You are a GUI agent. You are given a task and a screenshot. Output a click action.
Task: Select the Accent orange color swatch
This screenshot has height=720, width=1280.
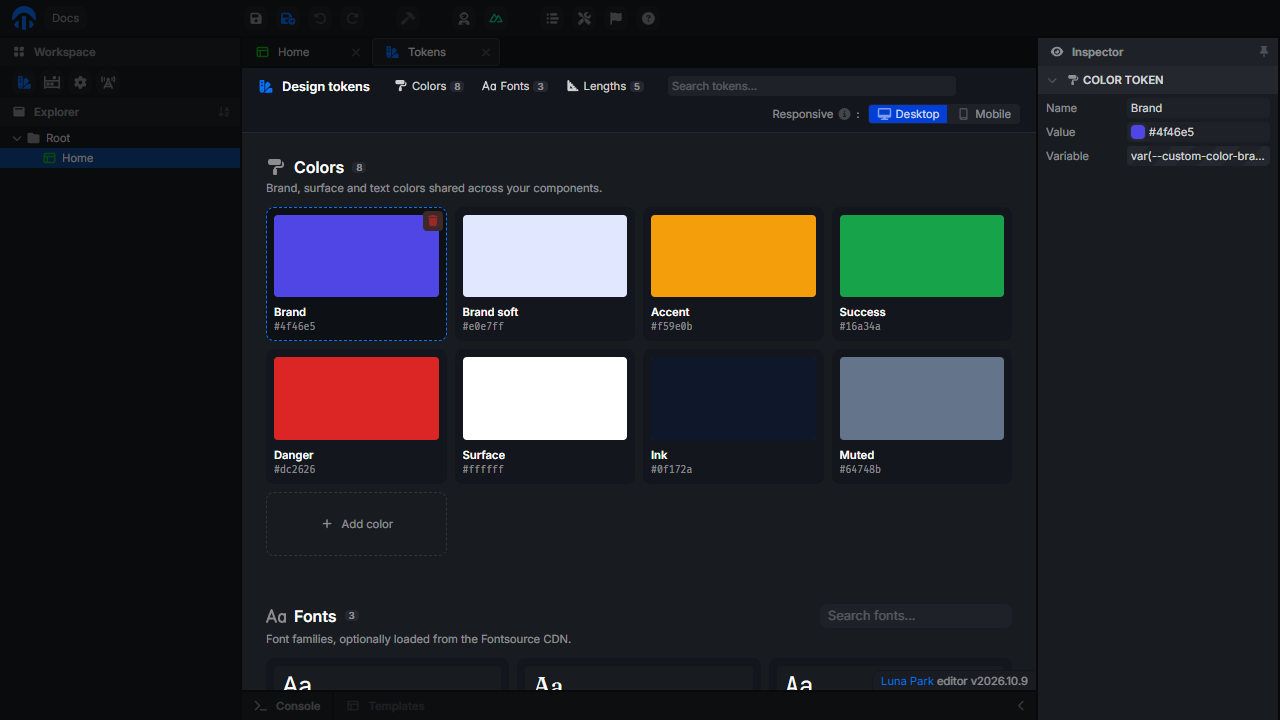pyautogui.click(x=733, y=256)
